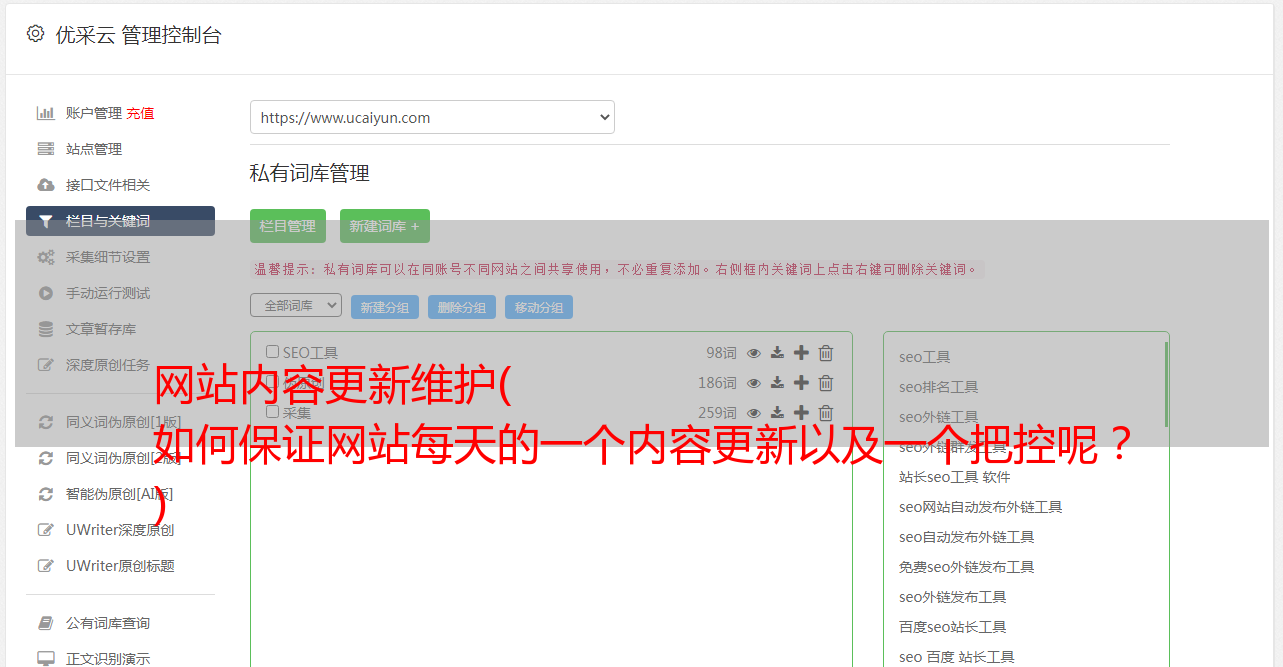This screenshot has width=1283, height=667.
Task: Expand the 全部词库 group dropdown
Action: [x=296, y=305]
